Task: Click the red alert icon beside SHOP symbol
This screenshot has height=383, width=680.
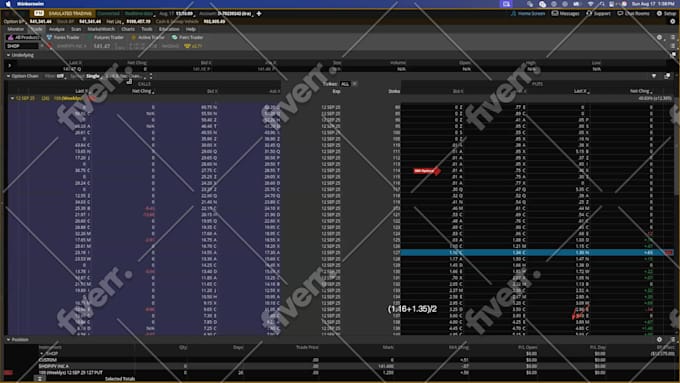Action: (x=50, y=46)
